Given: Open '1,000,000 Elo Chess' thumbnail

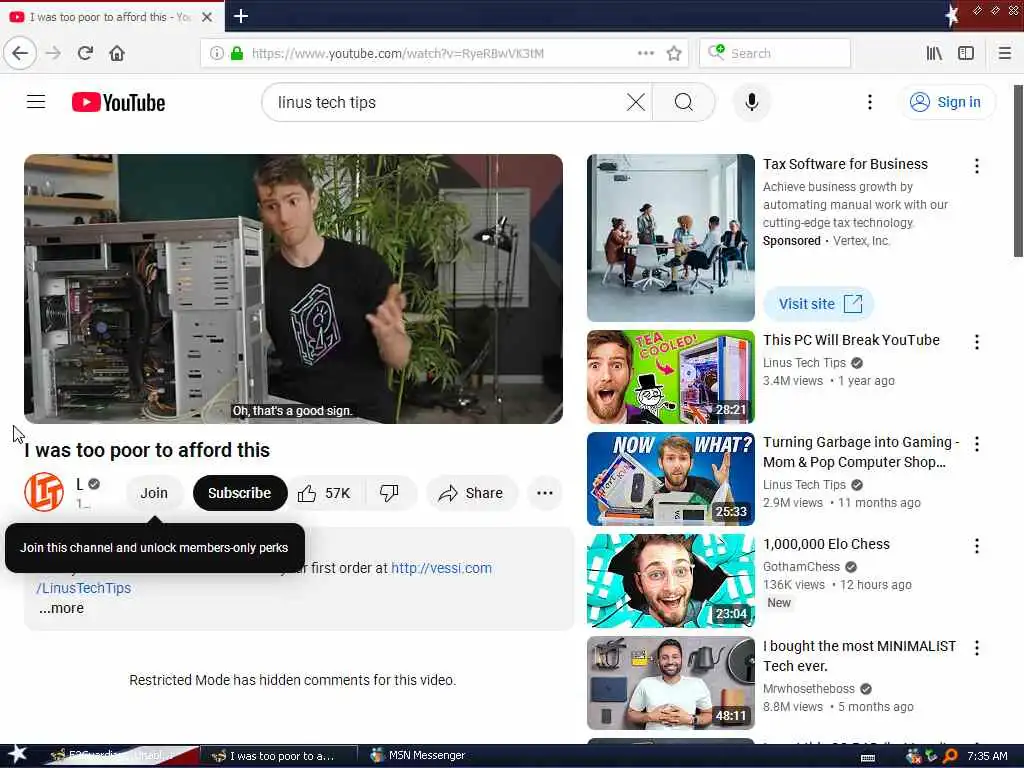Looking at the screenshot, I should coord(671,581).
